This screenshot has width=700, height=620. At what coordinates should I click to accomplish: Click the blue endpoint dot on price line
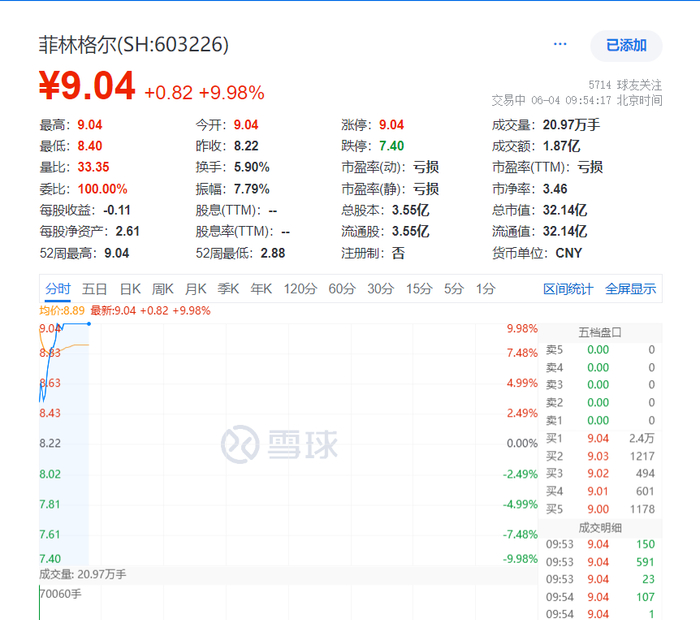coord(89,324)
